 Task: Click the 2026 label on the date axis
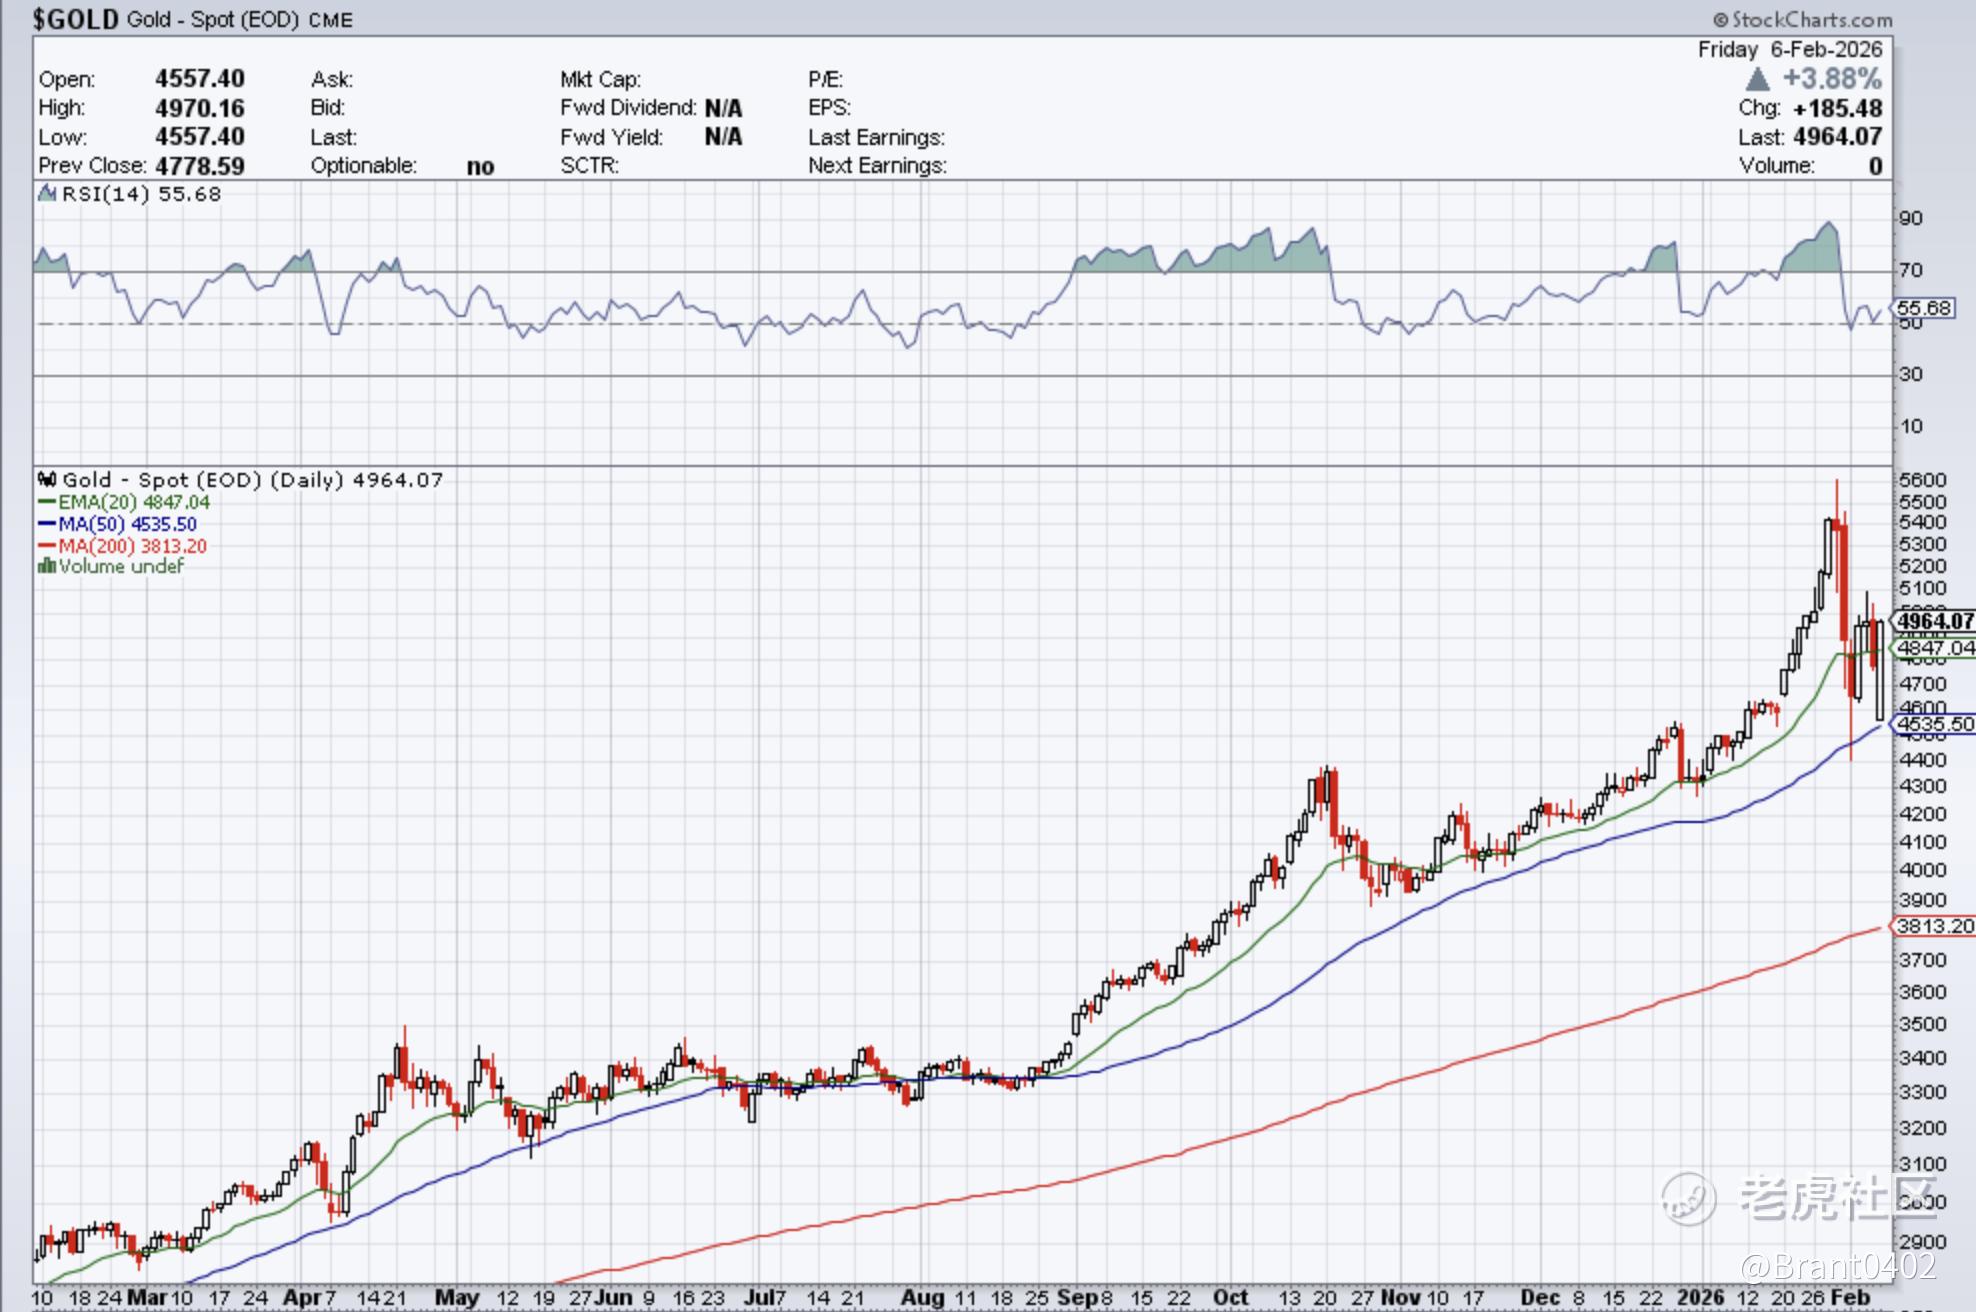click(1700, 1298)
